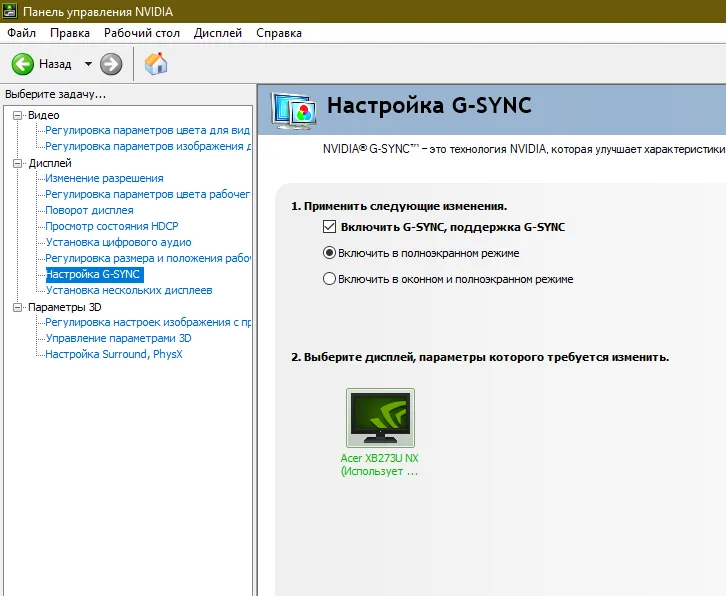This screenshot has width=726, height=596.
Task: Open the Рабочий стол menu
Action: (142, 33)
